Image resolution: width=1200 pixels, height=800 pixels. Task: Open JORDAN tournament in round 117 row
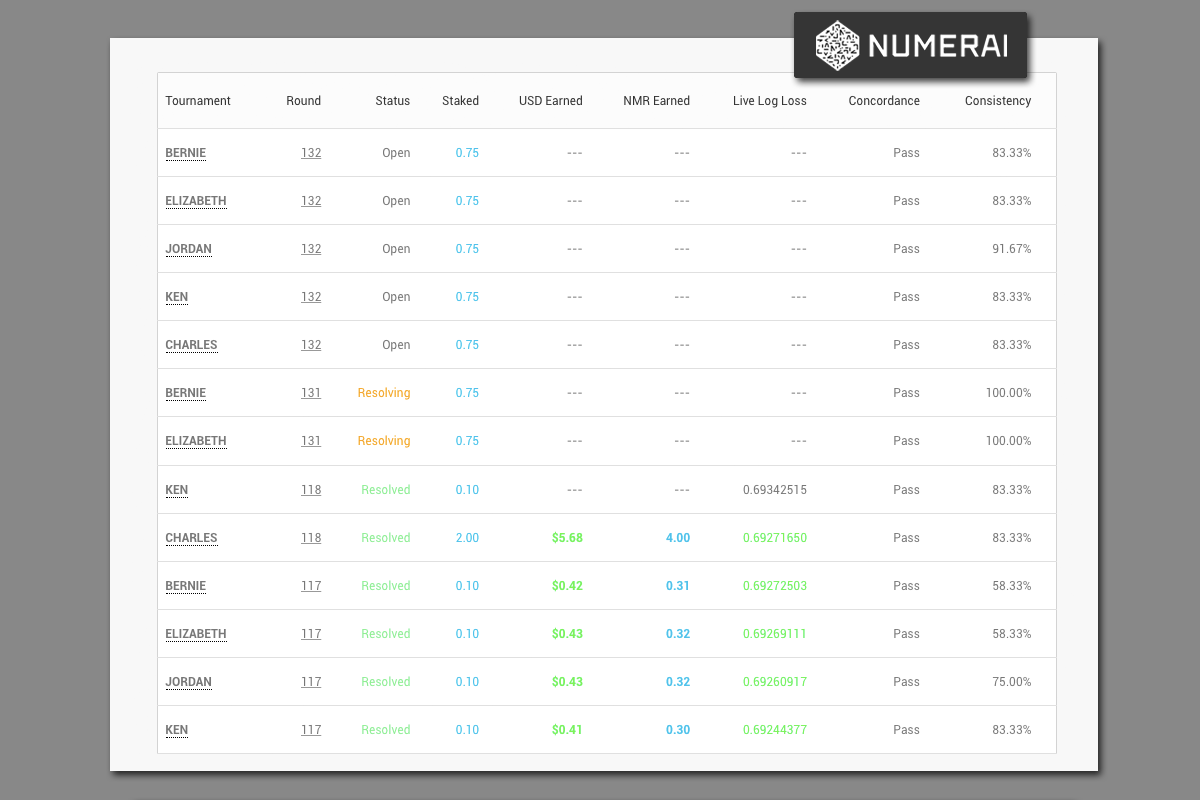tap(189, 682)
